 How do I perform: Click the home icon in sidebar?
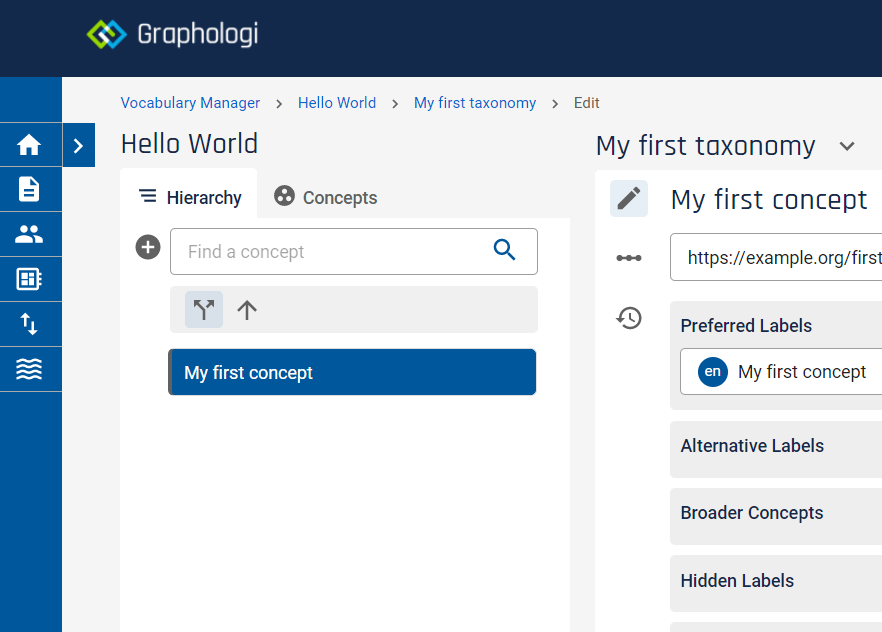click(29, 145)
